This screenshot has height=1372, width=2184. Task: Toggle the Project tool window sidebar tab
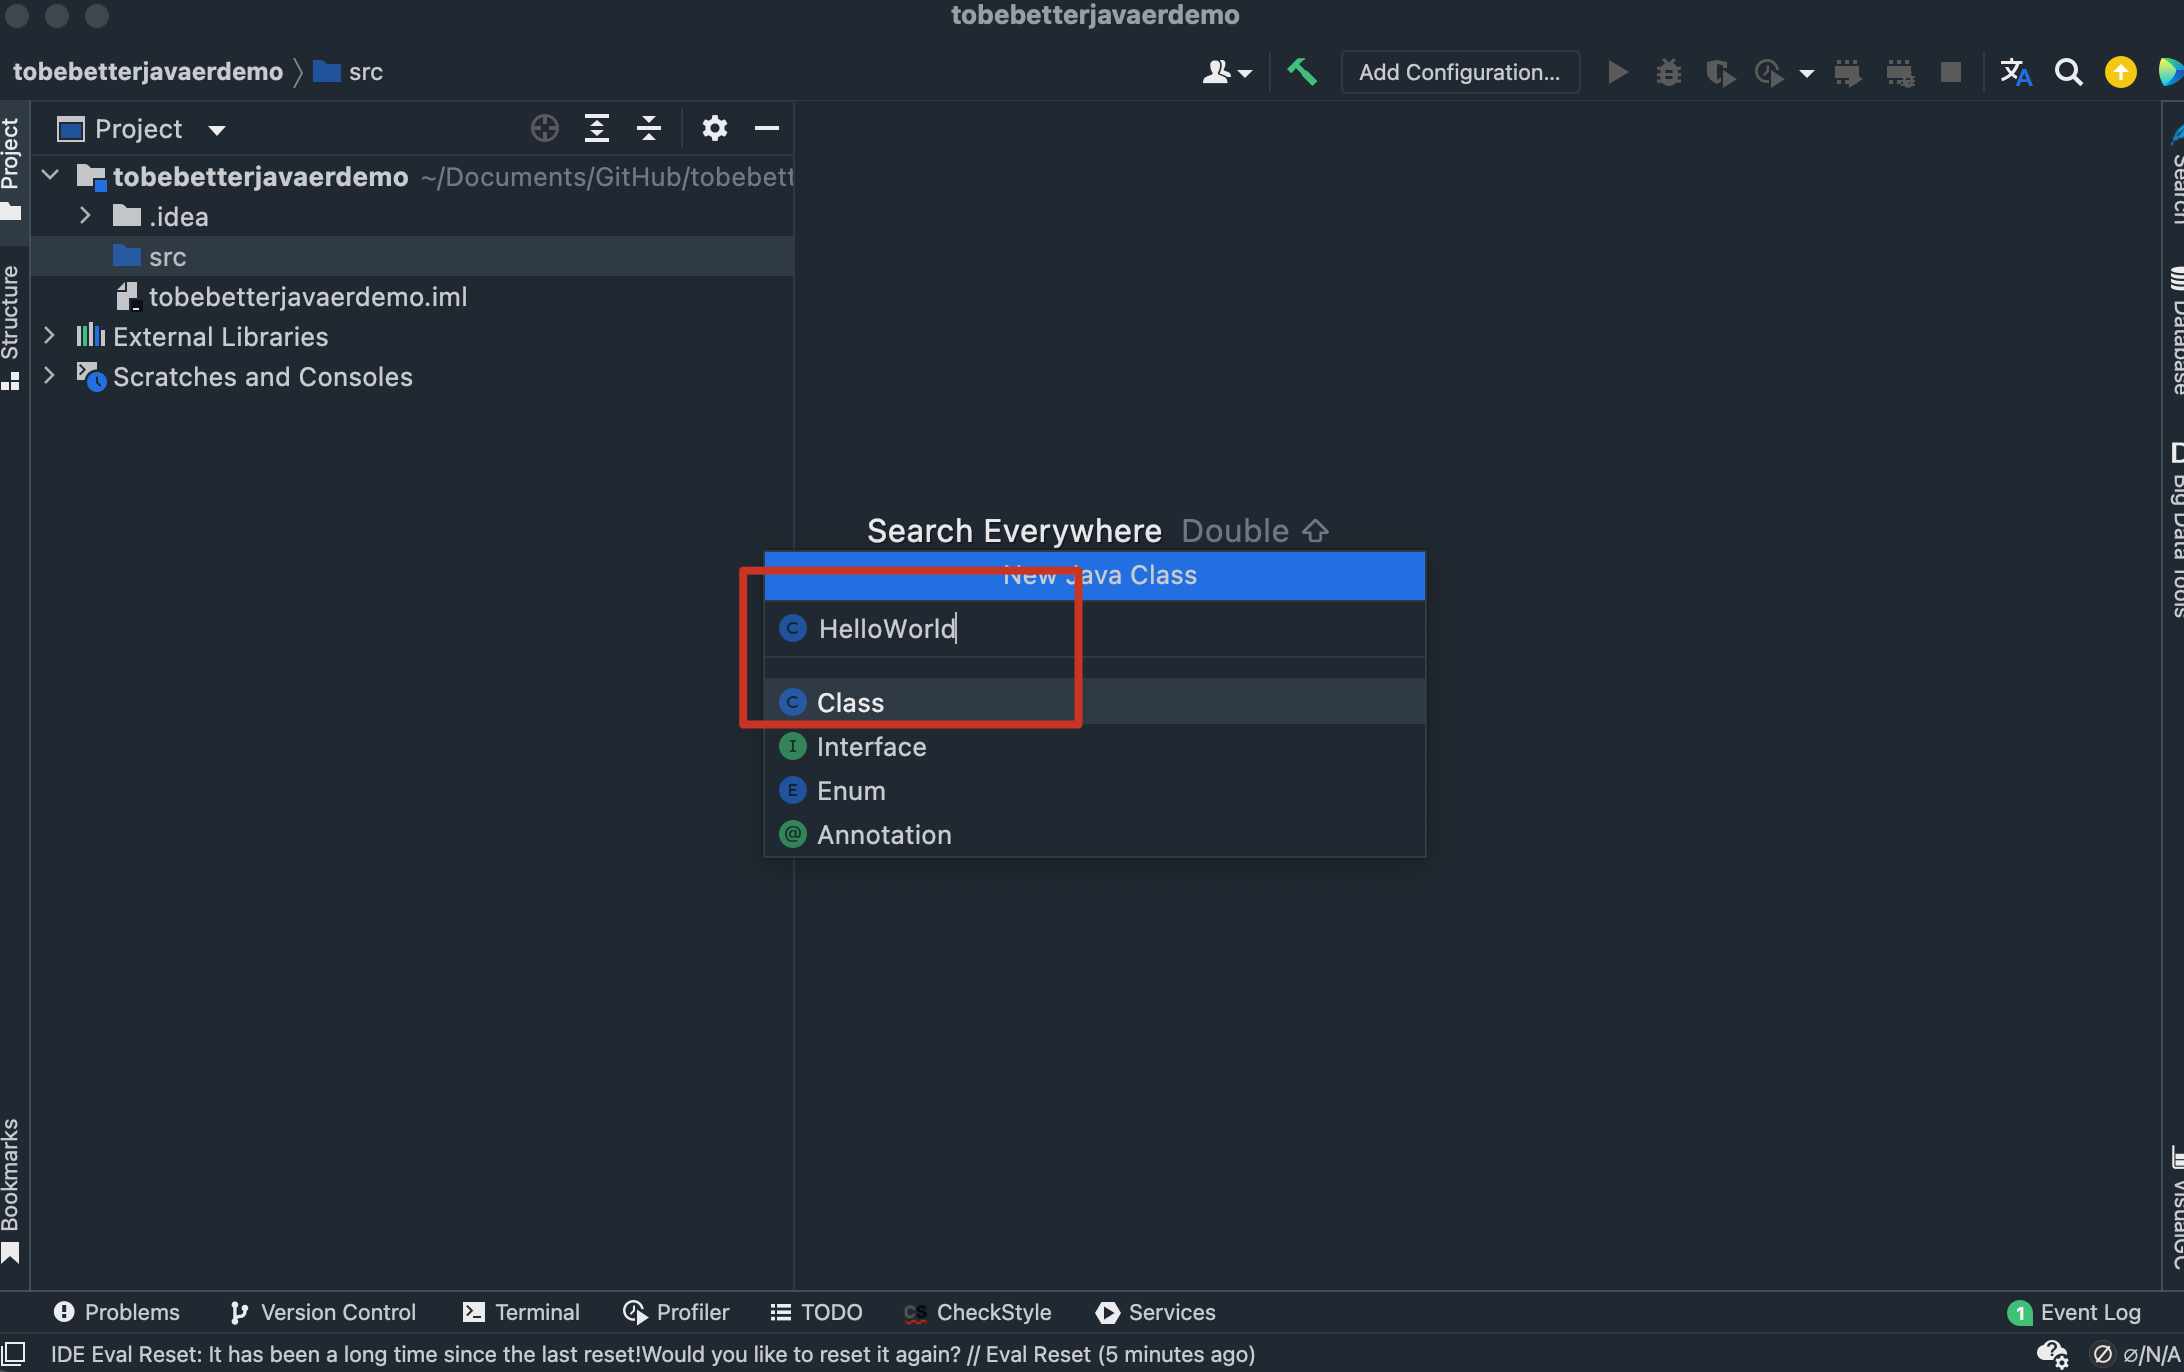pos(11,165)
